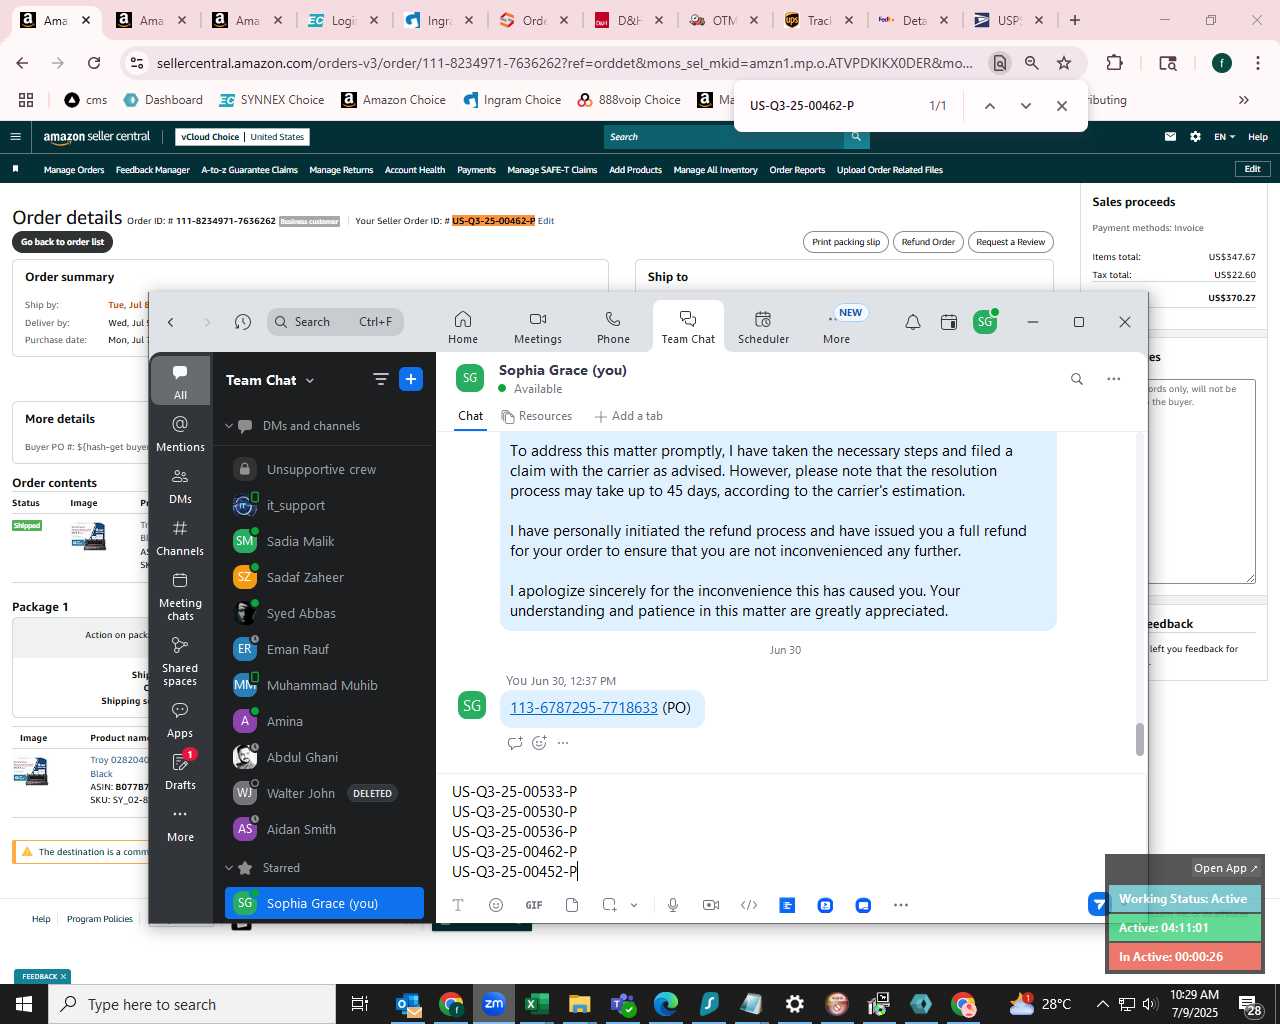Open the Channels sidebar item
This screenshot has width=1280, height=1024.
click(180, 537)
